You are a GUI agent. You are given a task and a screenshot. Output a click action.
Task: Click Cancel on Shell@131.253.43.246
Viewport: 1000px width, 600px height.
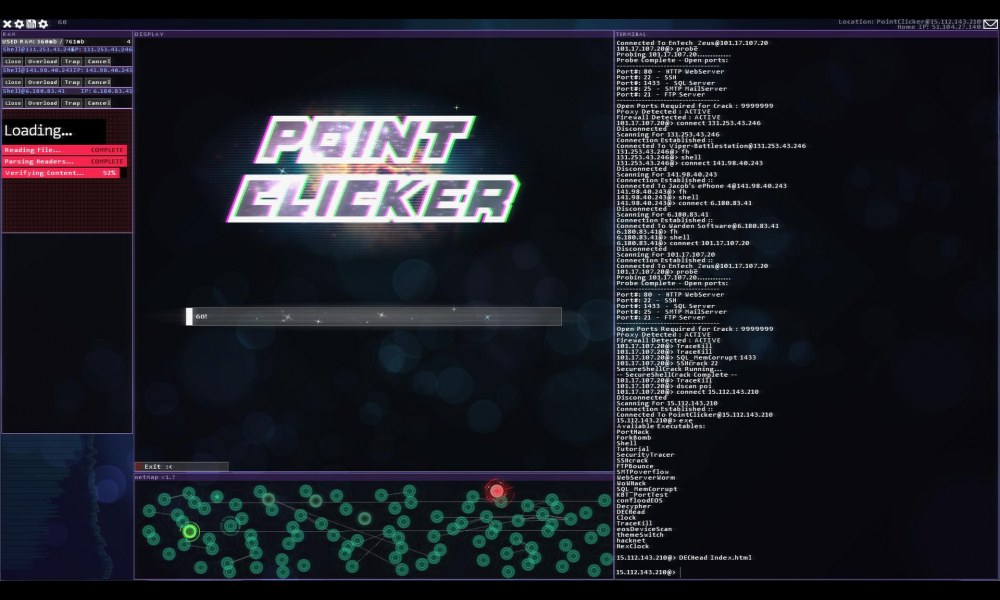pos(98,62)
